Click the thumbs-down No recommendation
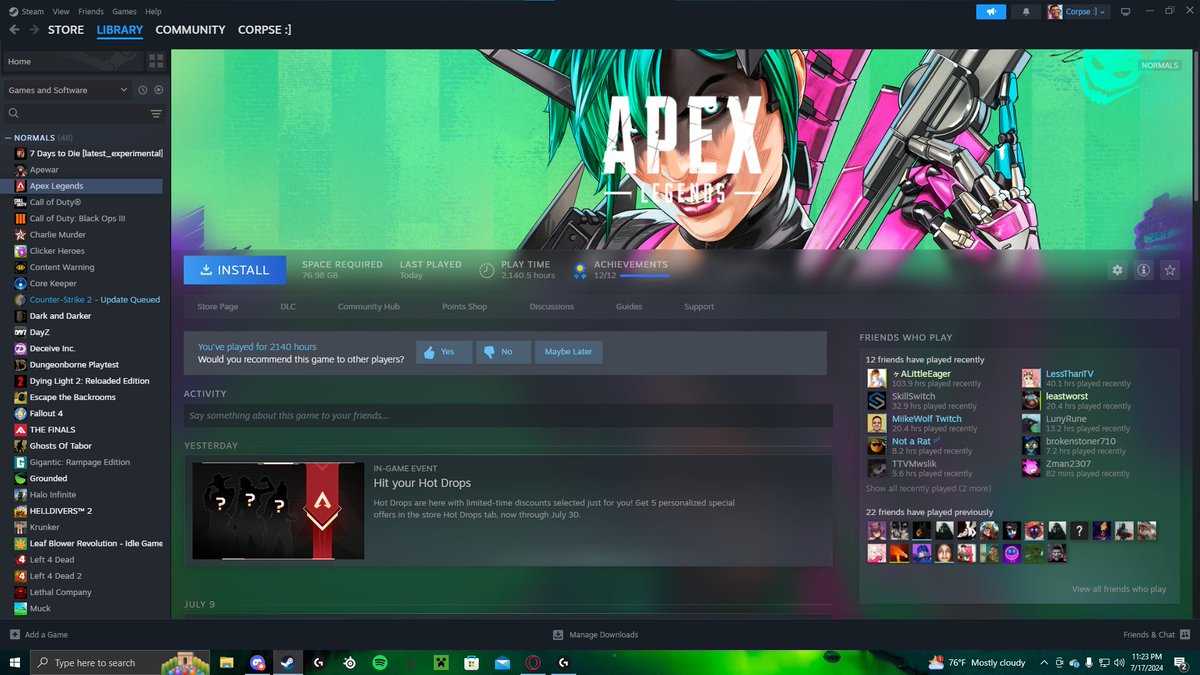The width and height of the screenshot is (1200, 675). tap(502, 352)
